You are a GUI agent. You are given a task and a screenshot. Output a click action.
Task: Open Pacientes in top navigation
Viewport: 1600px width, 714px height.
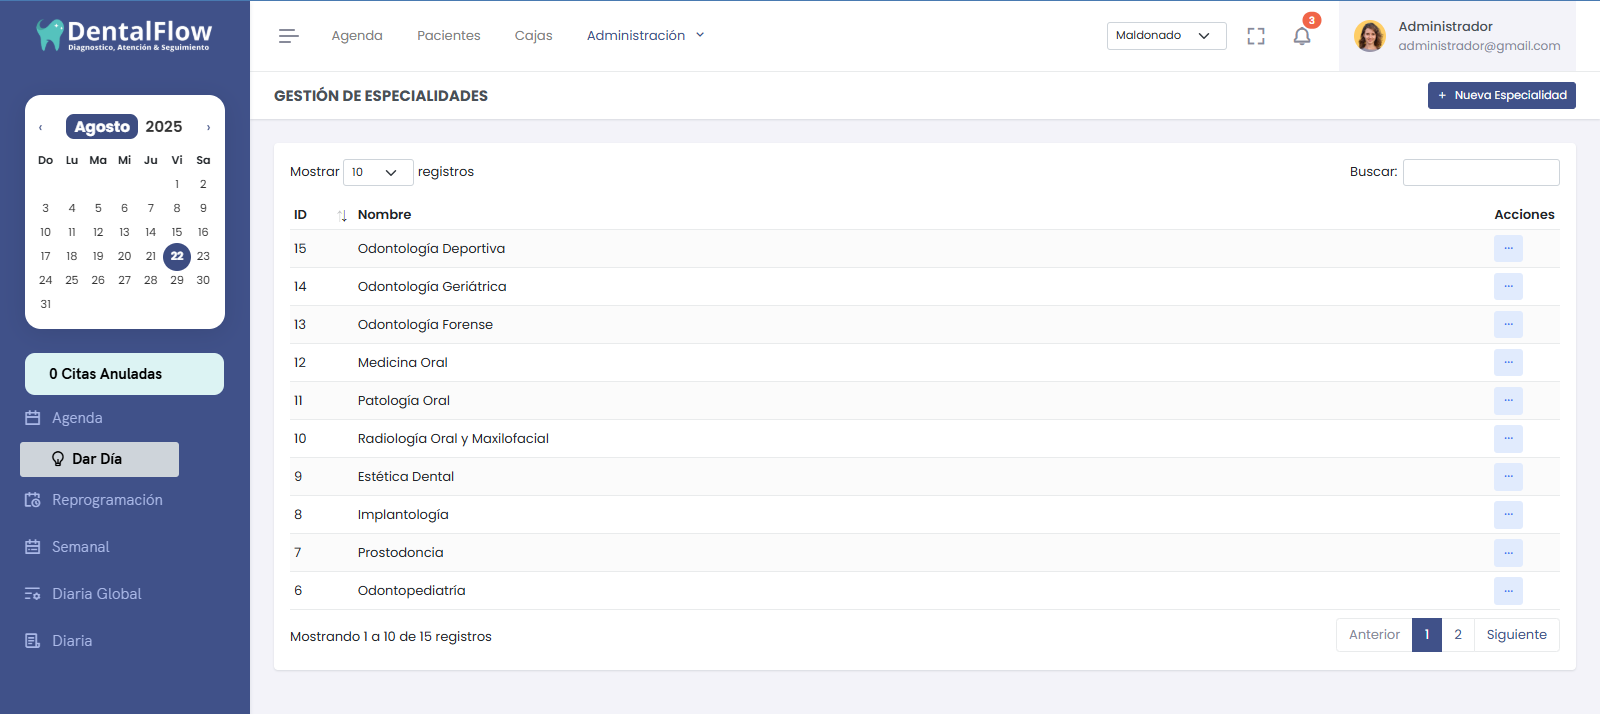[448, 36]
